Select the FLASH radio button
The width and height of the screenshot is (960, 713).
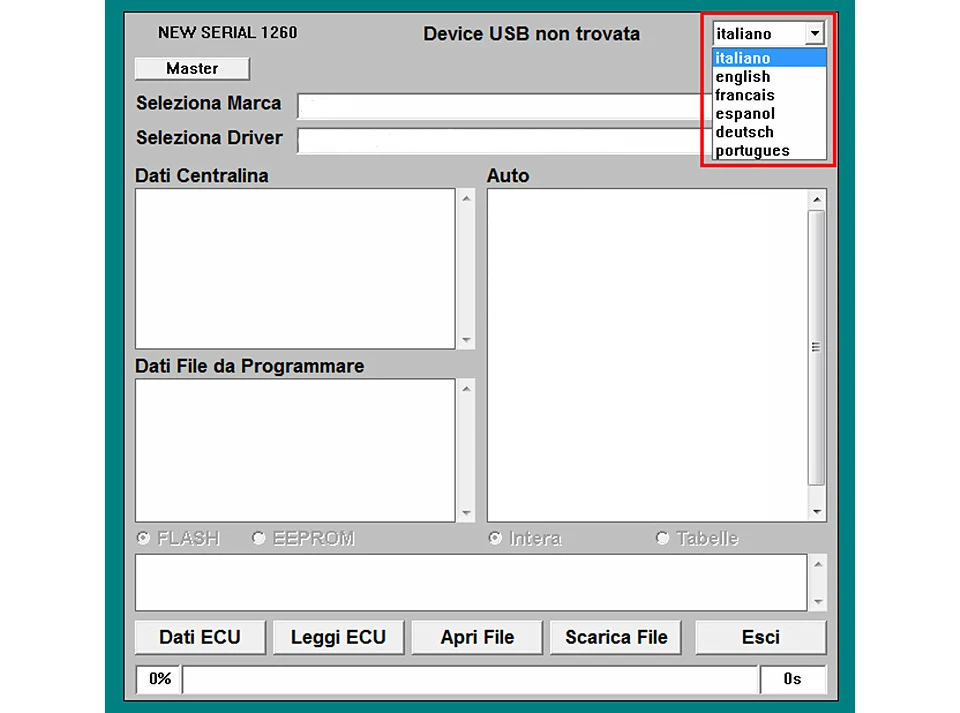[143, 538]
